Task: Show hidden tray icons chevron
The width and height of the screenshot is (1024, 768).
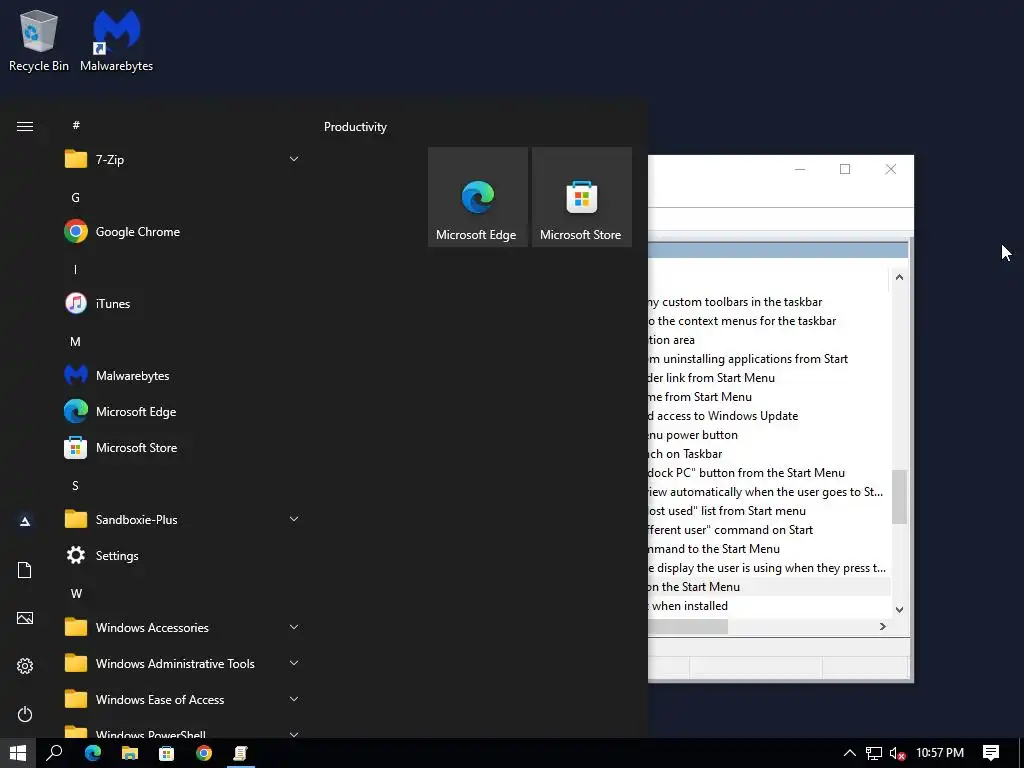Action: click(850, 754)
